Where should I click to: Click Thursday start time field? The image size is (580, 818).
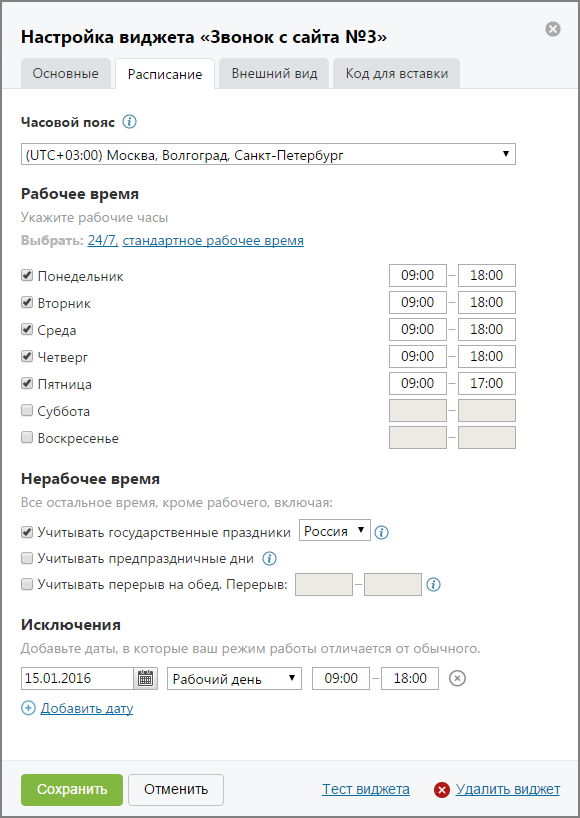pyautogui.click(x=418, y=357)
